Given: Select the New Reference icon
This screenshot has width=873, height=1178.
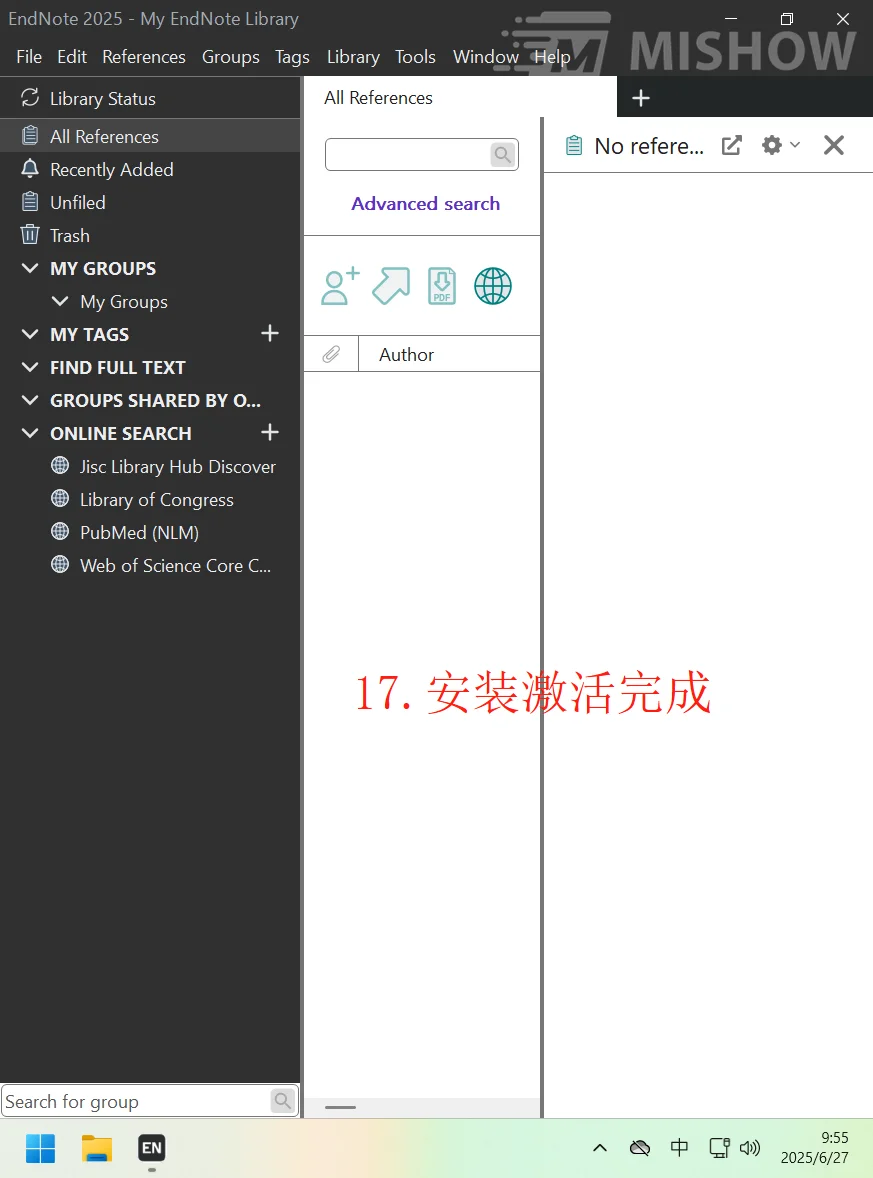Looking at the screenshot, I should (x=339, y=286).
